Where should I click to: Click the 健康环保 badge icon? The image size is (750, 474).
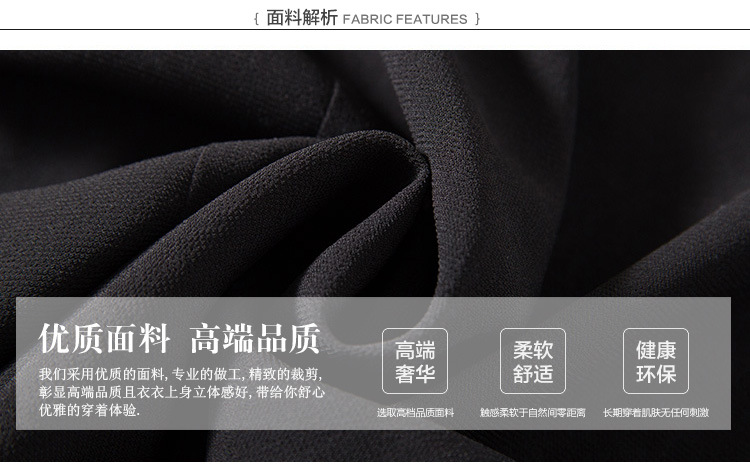tap(656, 361)
